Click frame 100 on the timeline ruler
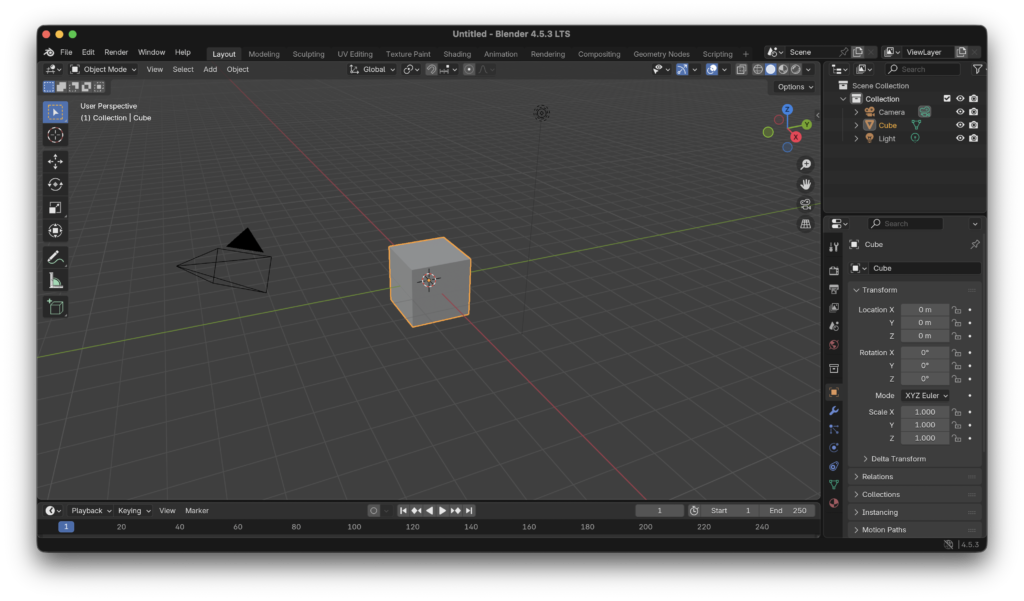Image resolution: width=1024 pixels, height=601 pixels. (354, 527)
